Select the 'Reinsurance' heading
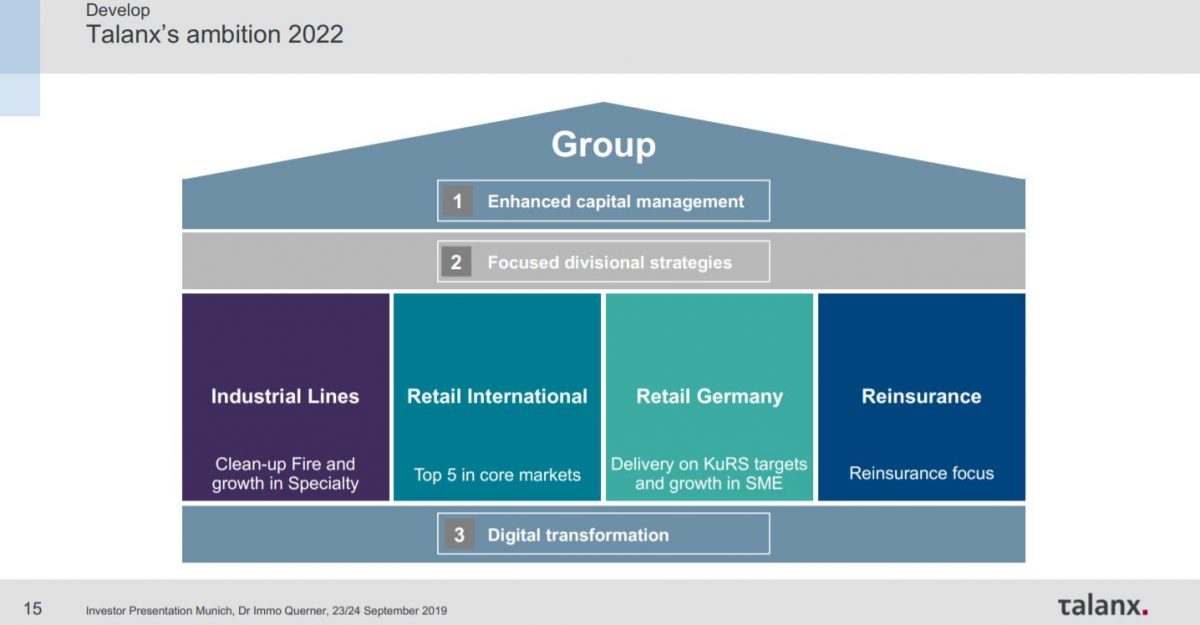This screenshot has width=1200, height=625. pyautogui.click(x=921, y=396)
